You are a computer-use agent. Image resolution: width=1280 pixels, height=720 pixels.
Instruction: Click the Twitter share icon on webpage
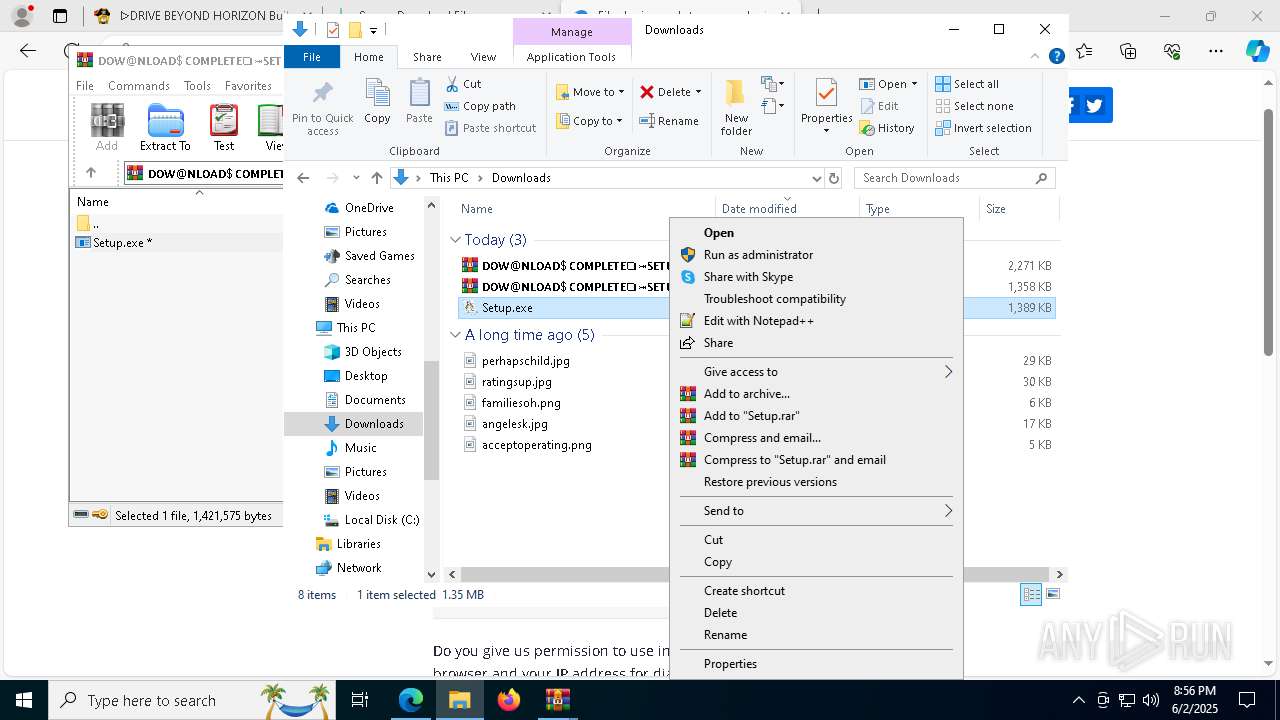click(x=1095, y=105)
